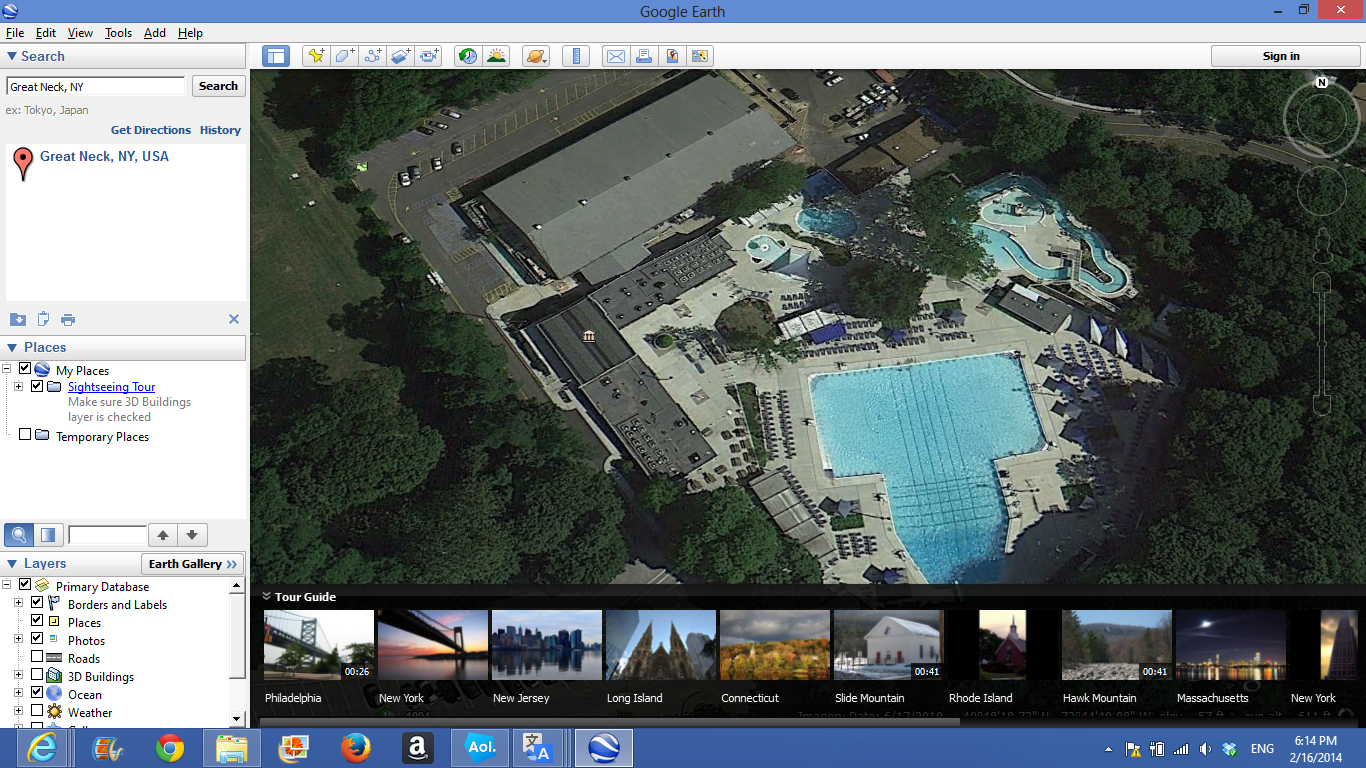Click the Long Island tour thumbnail
The width and height of the screenshot is (1366, 768).
tap(660, 645)
